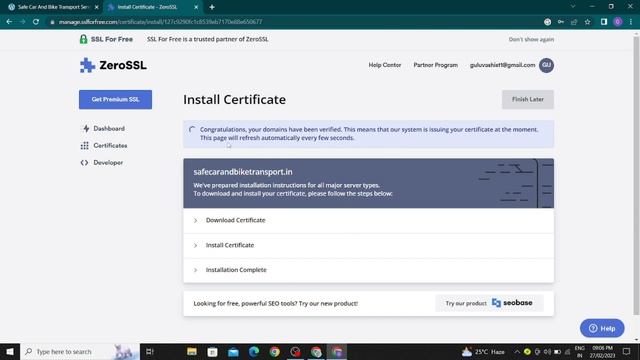Click the ZeroSSL logo
Viewport: 640px width, 360px height.
[x=113, y=65]
